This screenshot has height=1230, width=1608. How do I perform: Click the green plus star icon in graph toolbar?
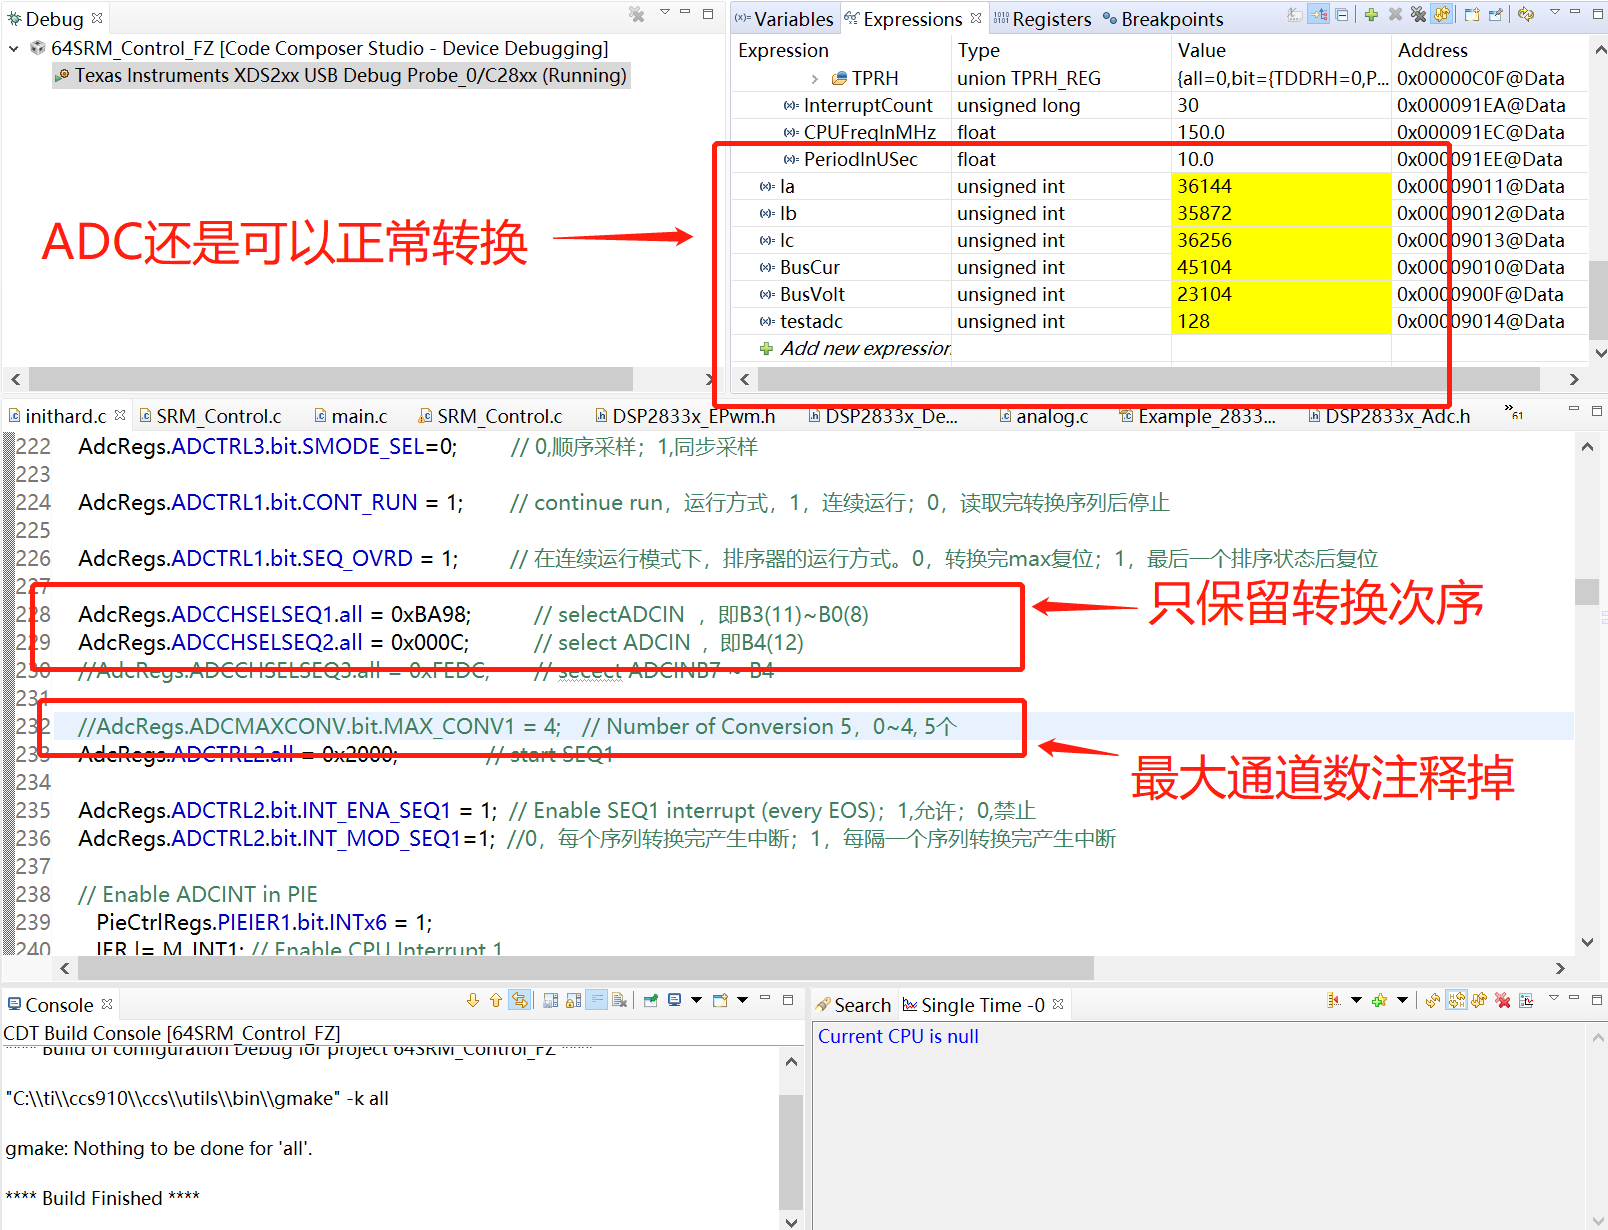[1380, 1000]
